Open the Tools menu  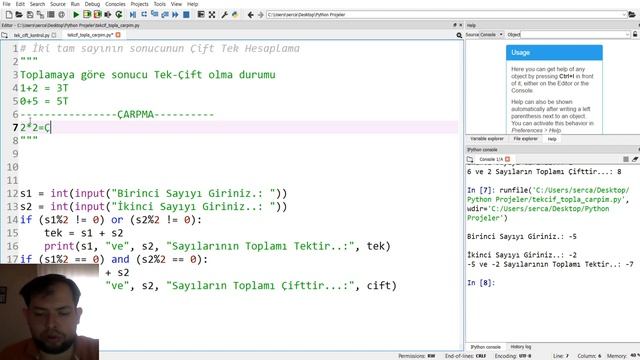click(x=160, y=4)
